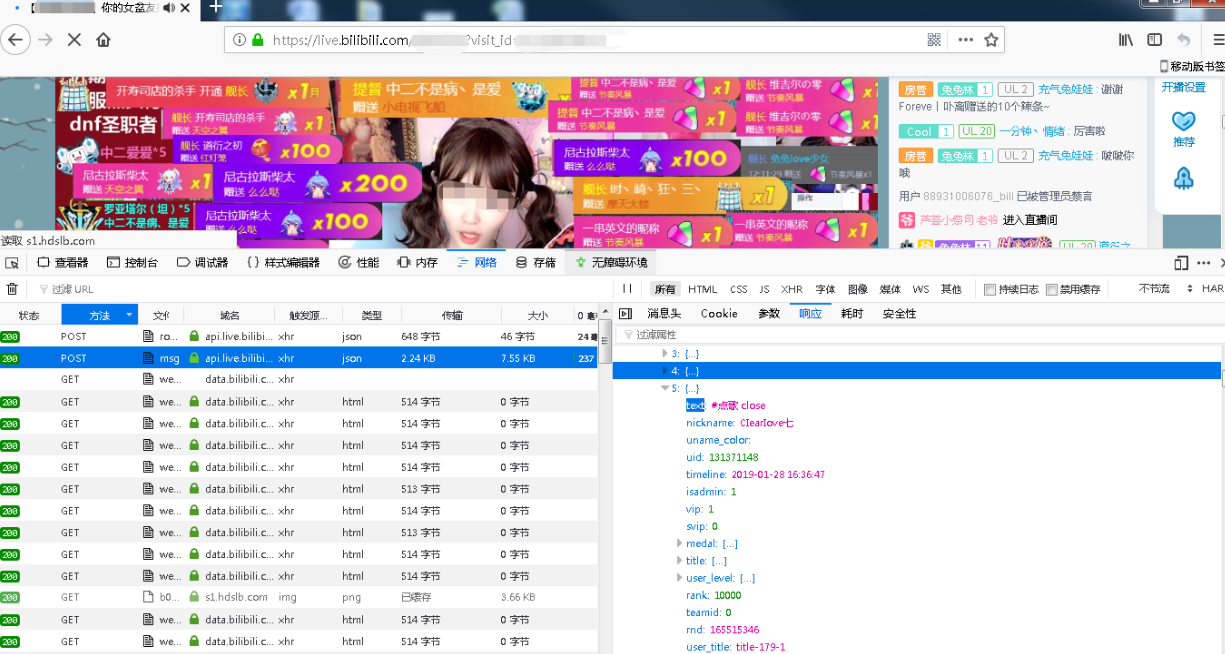Expand the title array node
Screen dimensions: 1225x654
pos(680,561)
